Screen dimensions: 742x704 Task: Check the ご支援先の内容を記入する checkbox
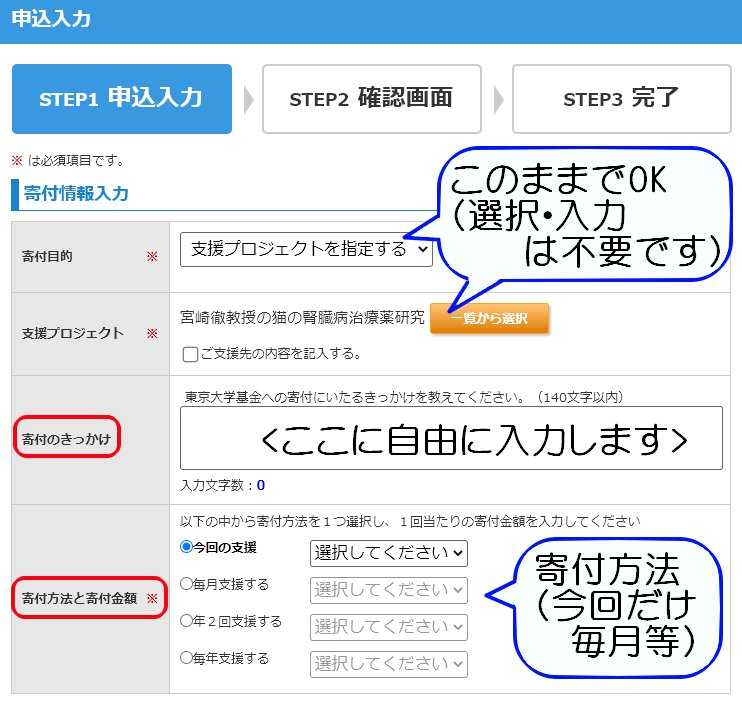click(190, 354)
